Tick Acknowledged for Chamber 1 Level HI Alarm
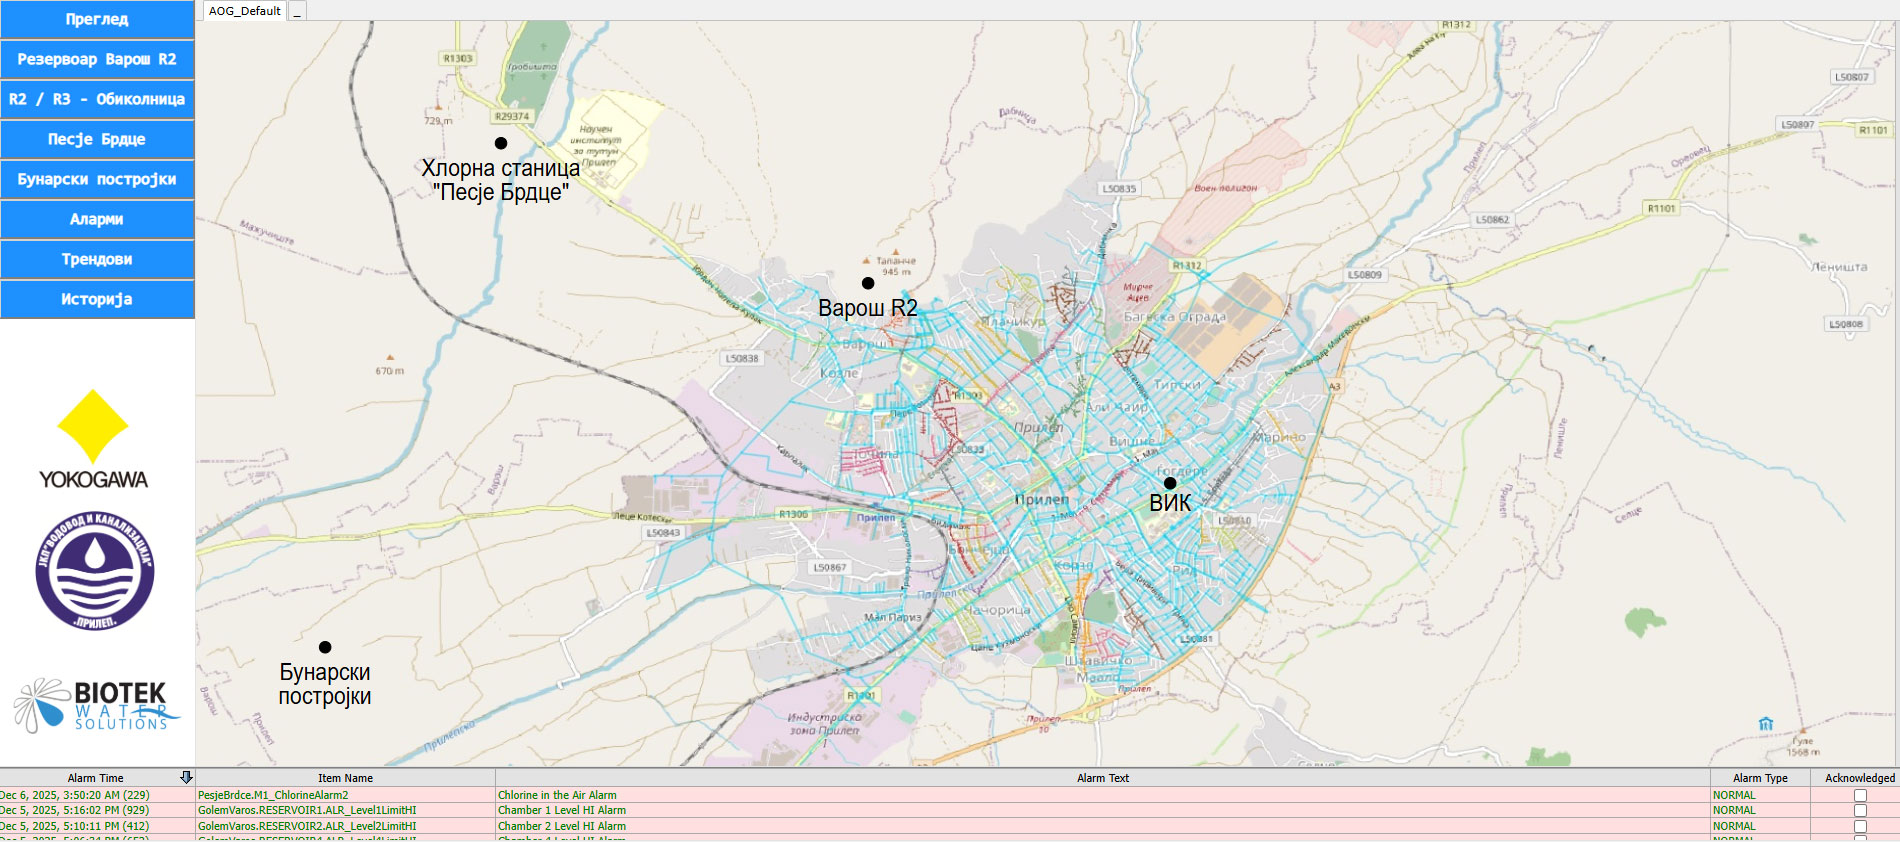The image size is (1900, 842). tap(1860, 810)
